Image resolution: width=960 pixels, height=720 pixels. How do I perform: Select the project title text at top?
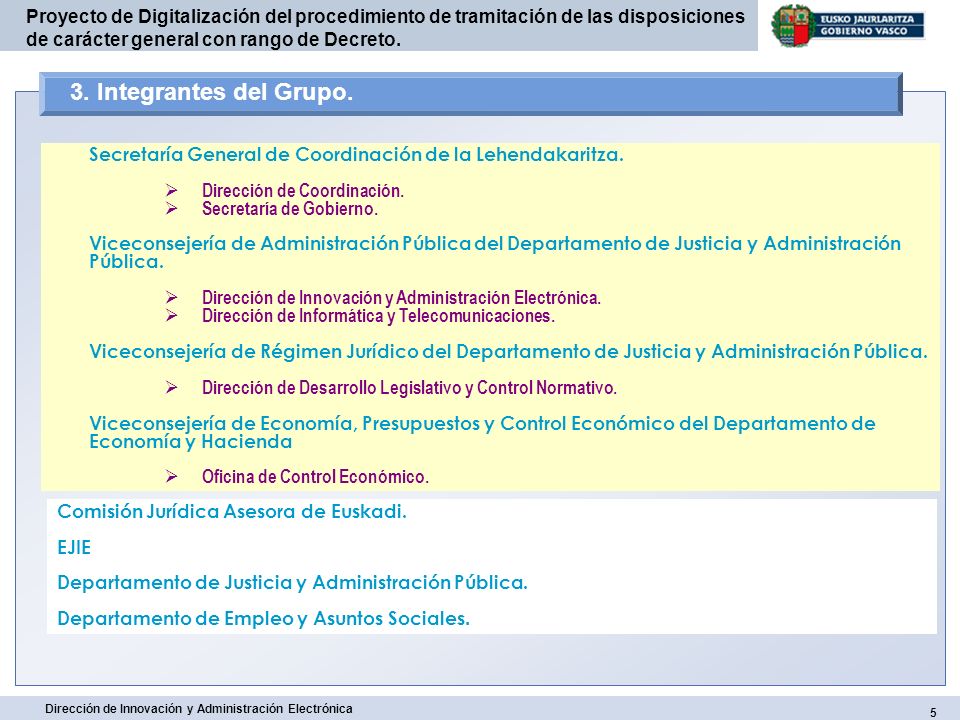click(385, 28)
